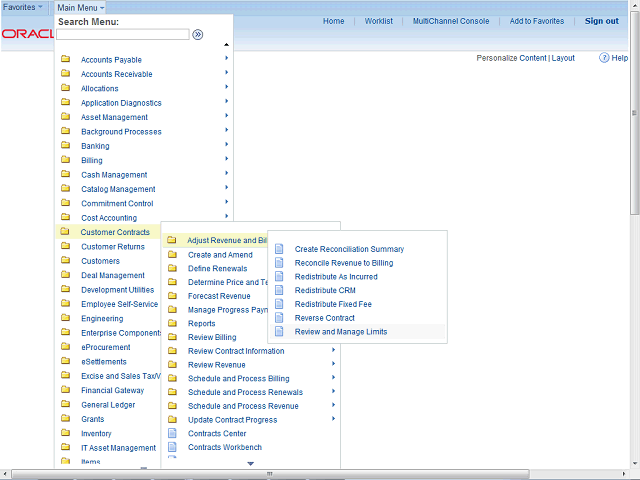Open Create and Amend submenu item

coord(220,255)
